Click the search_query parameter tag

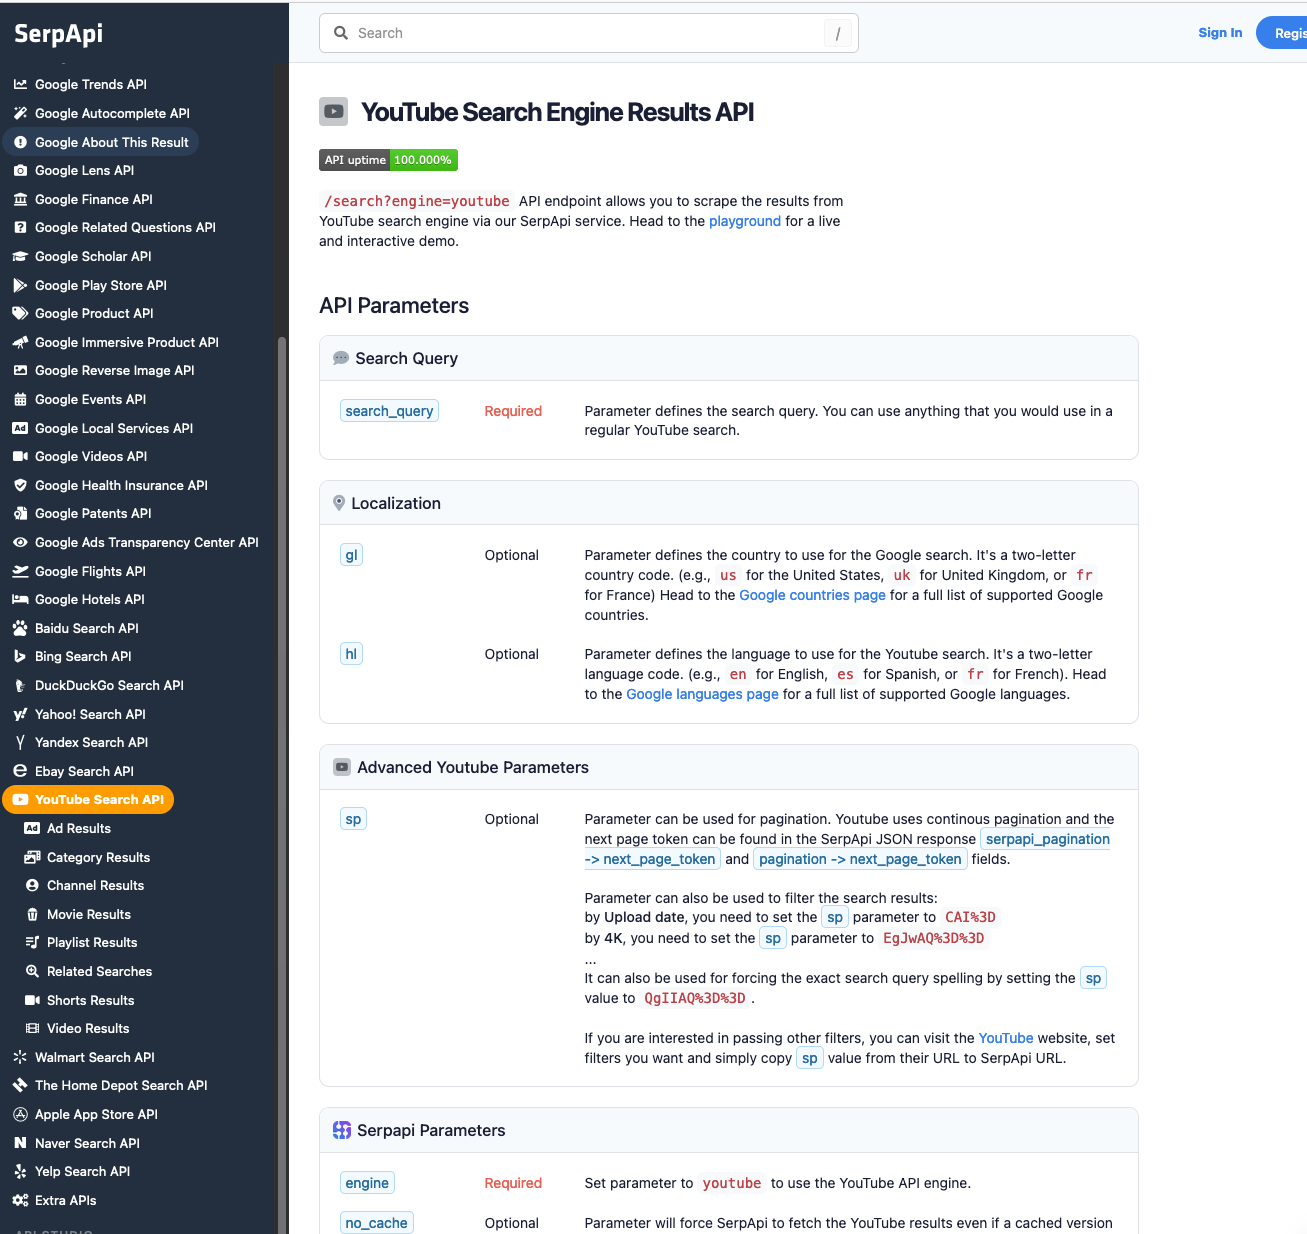coord(389,411)
